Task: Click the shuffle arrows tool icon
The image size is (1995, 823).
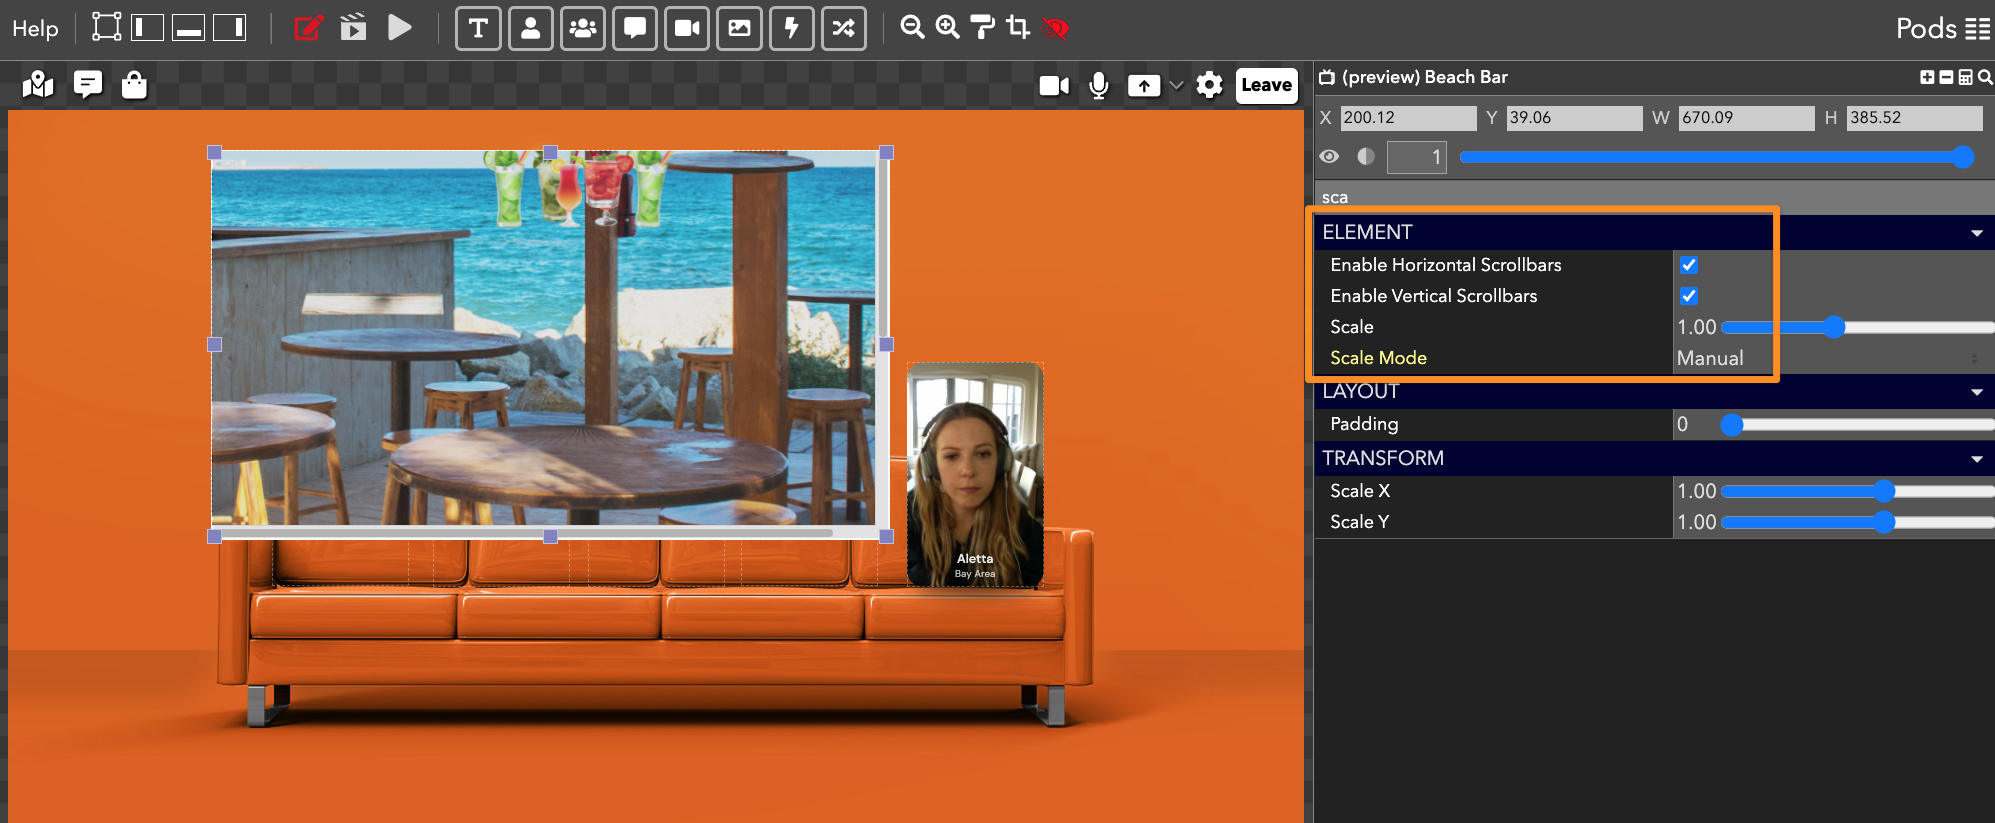Action: pyautogui.click(x=843, y=28)
